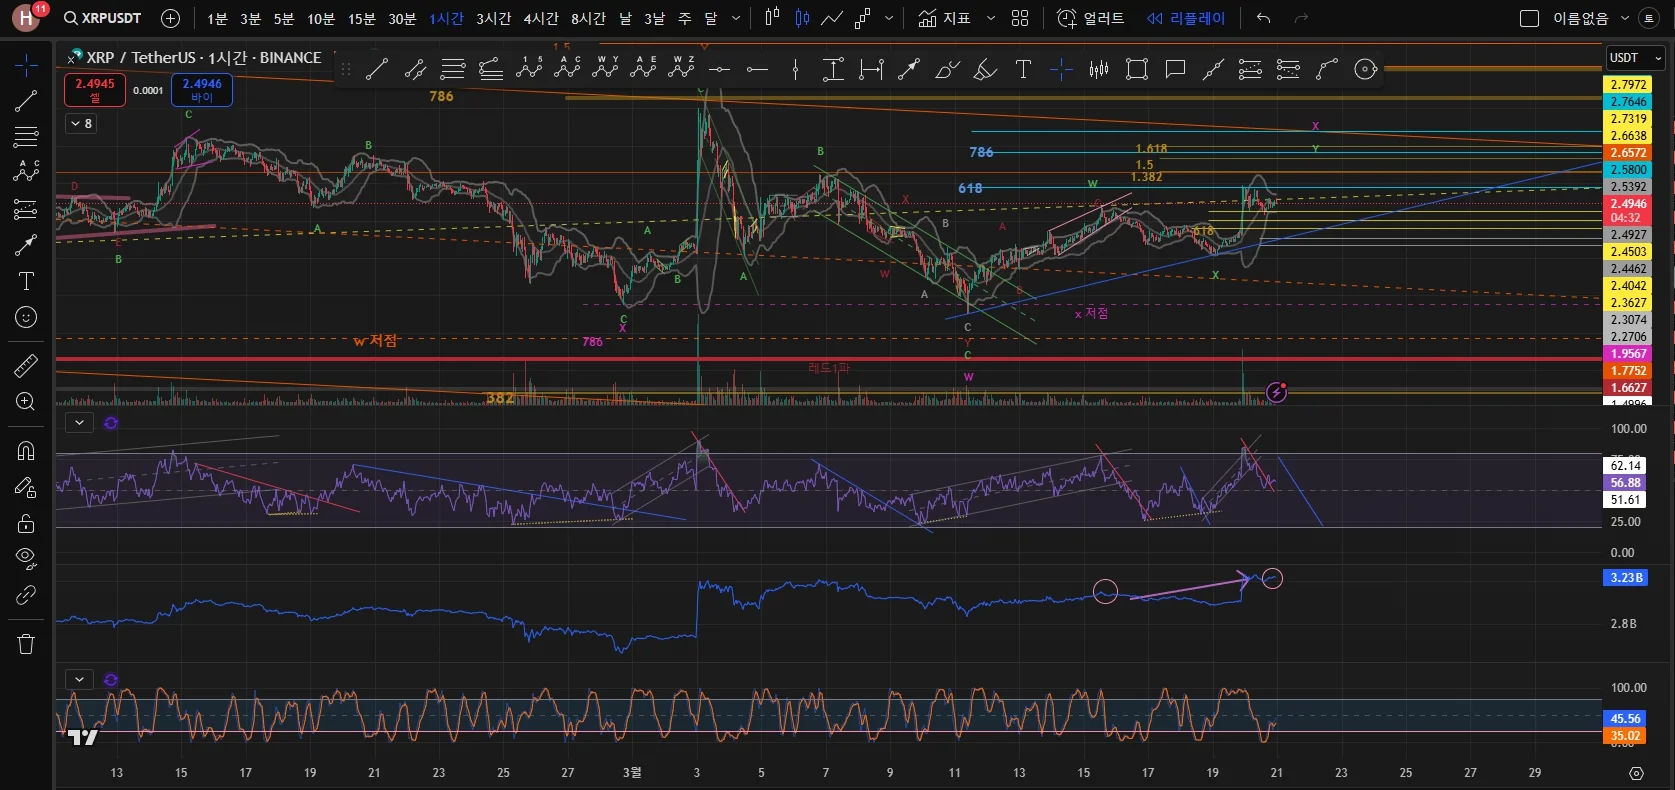1675x790 pixels.
Task: Expand the chart style dropdown
Action: [889, 18]
